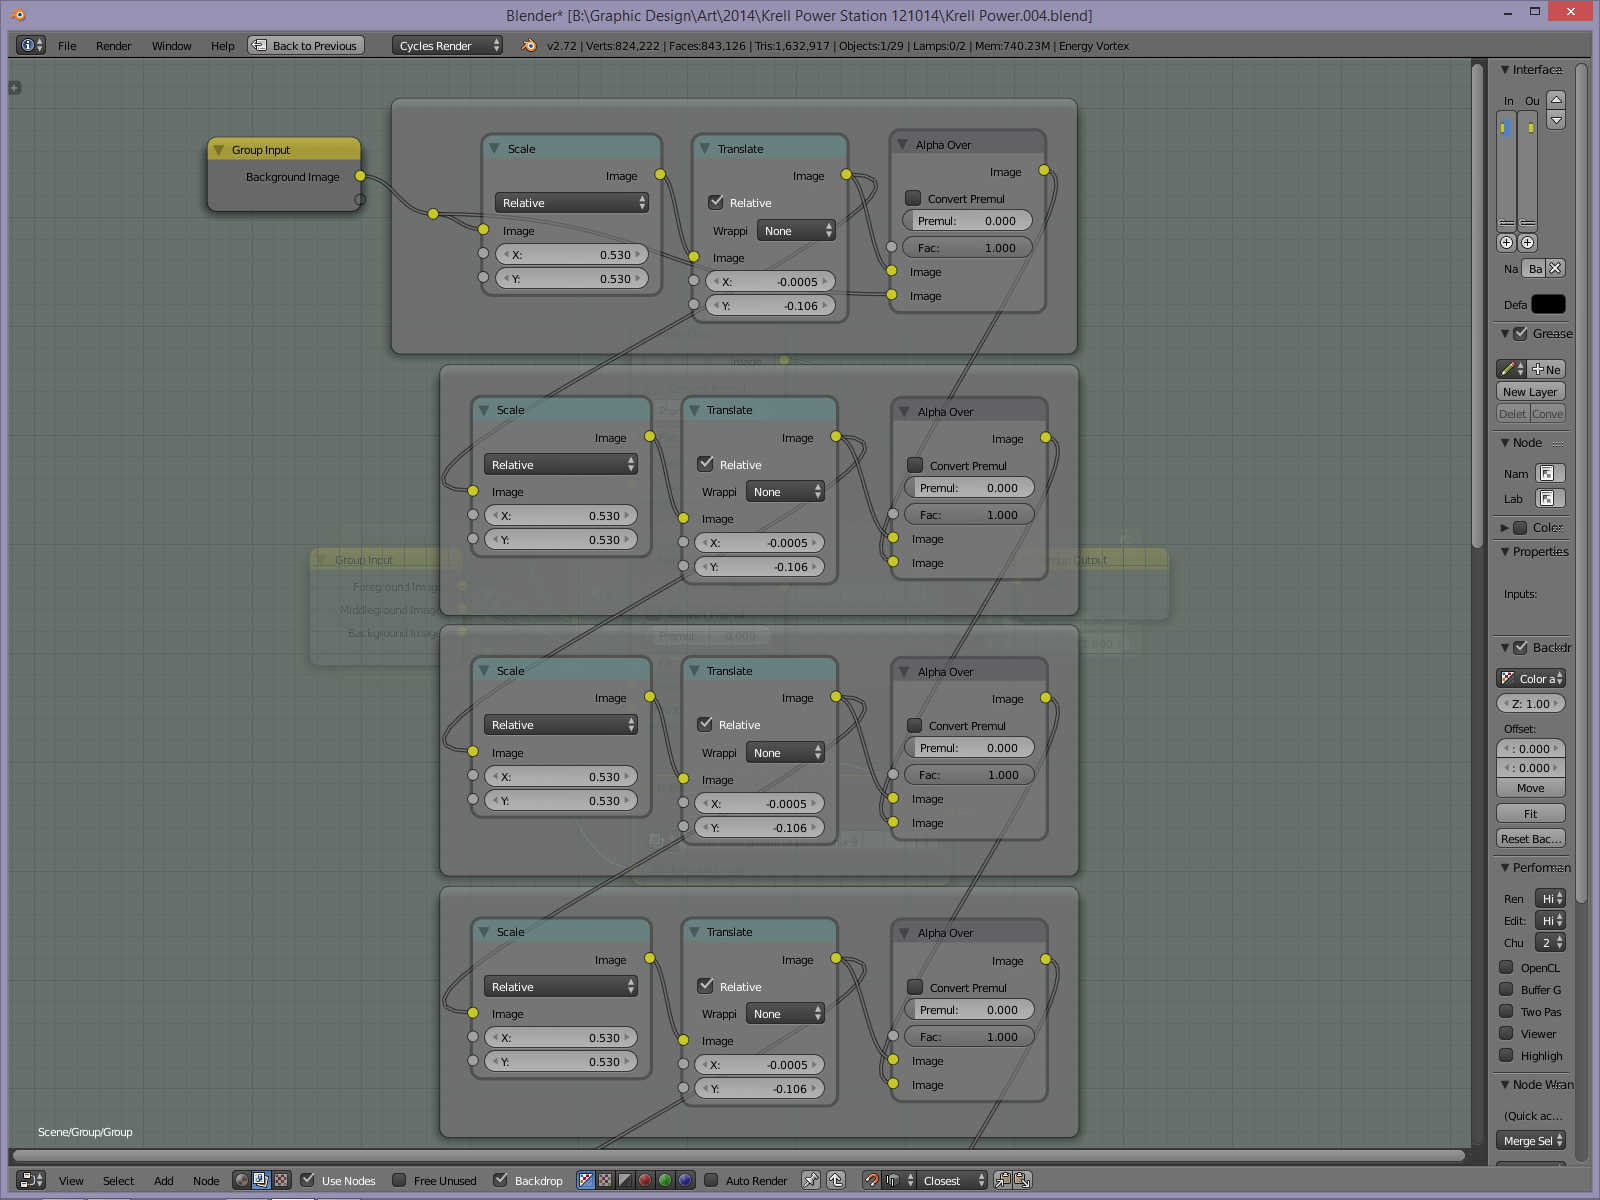Open the snap element selector
The width and height of the screenshot is (1600, 1200).
click(900, 1180)
